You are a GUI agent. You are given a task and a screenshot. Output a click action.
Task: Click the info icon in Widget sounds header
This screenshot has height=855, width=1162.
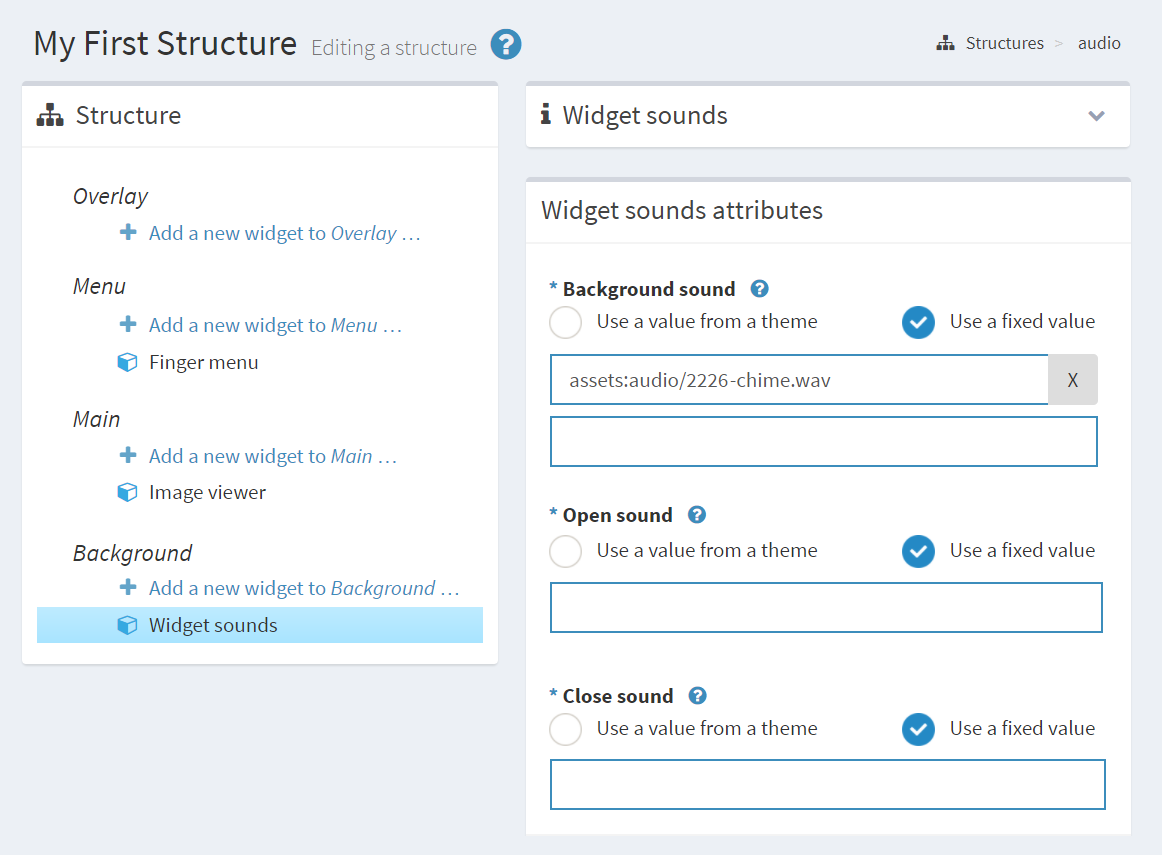pyautogui.click(x=546, y=115)
